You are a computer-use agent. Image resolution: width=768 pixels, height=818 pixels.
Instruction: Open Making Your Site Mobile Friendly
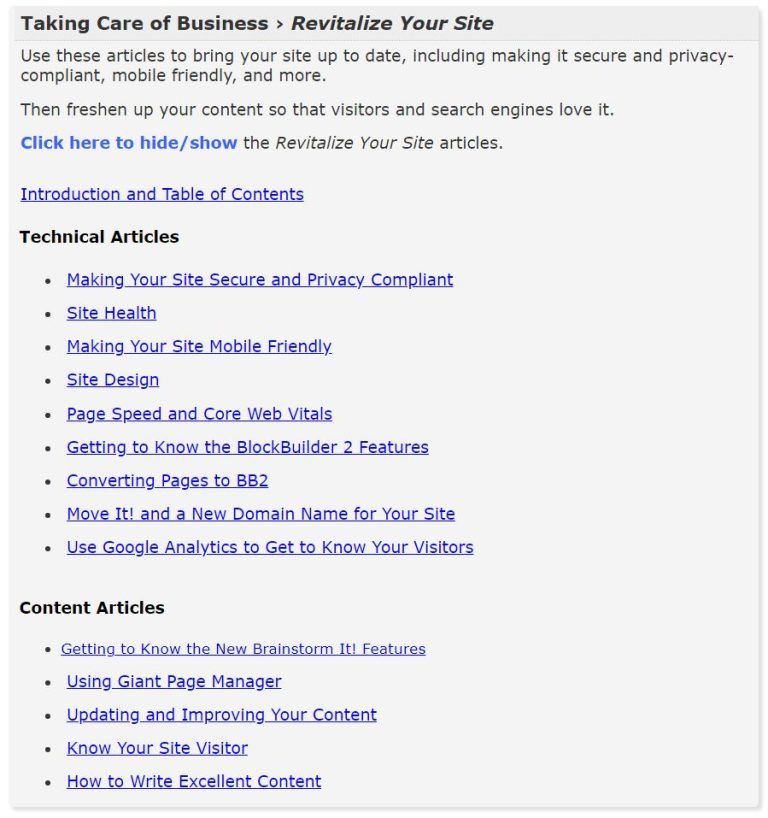point(198,346)
